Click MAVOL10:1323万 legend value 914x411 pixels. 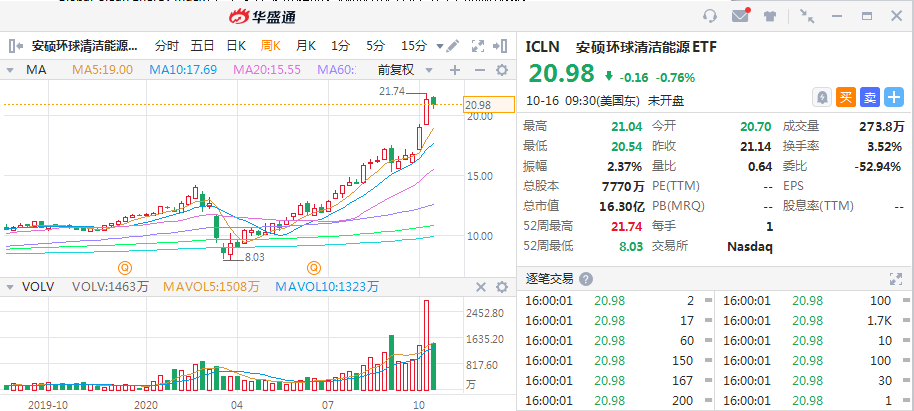tap(327, 287)
